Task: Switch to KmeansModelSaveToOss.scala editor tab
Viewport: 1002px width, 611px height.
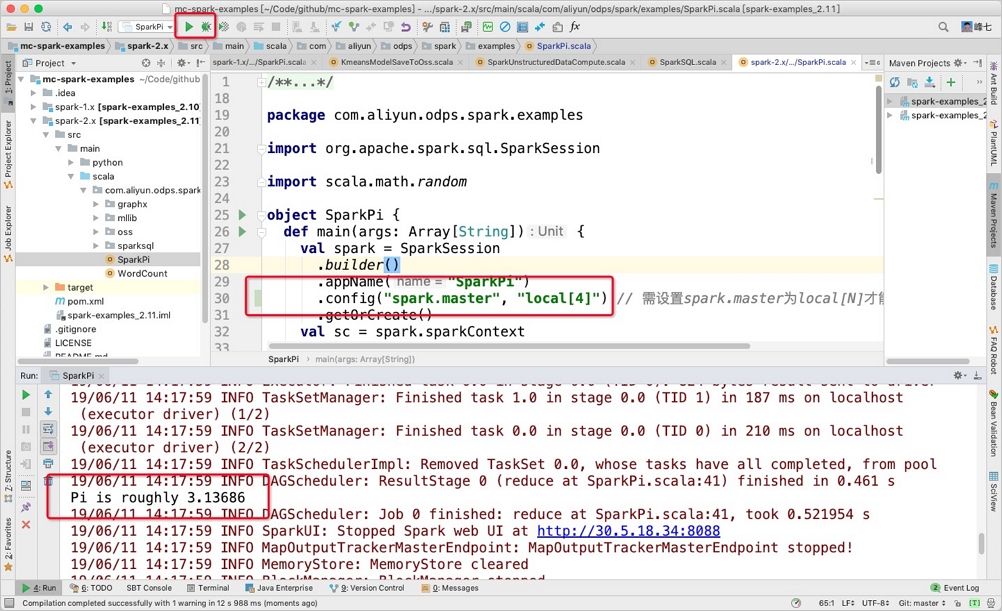Action: [396, 62]
